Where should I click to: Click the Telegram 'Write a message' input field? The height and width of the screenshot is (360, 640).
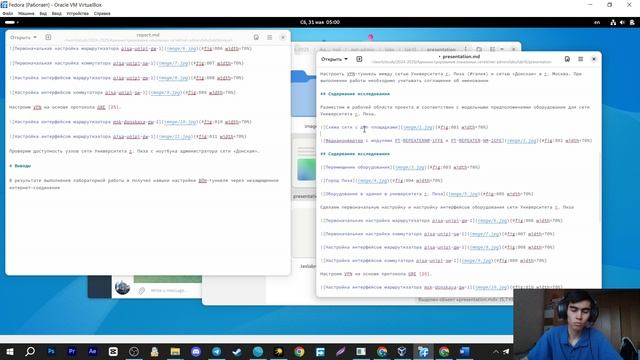(x=169, y=290)
